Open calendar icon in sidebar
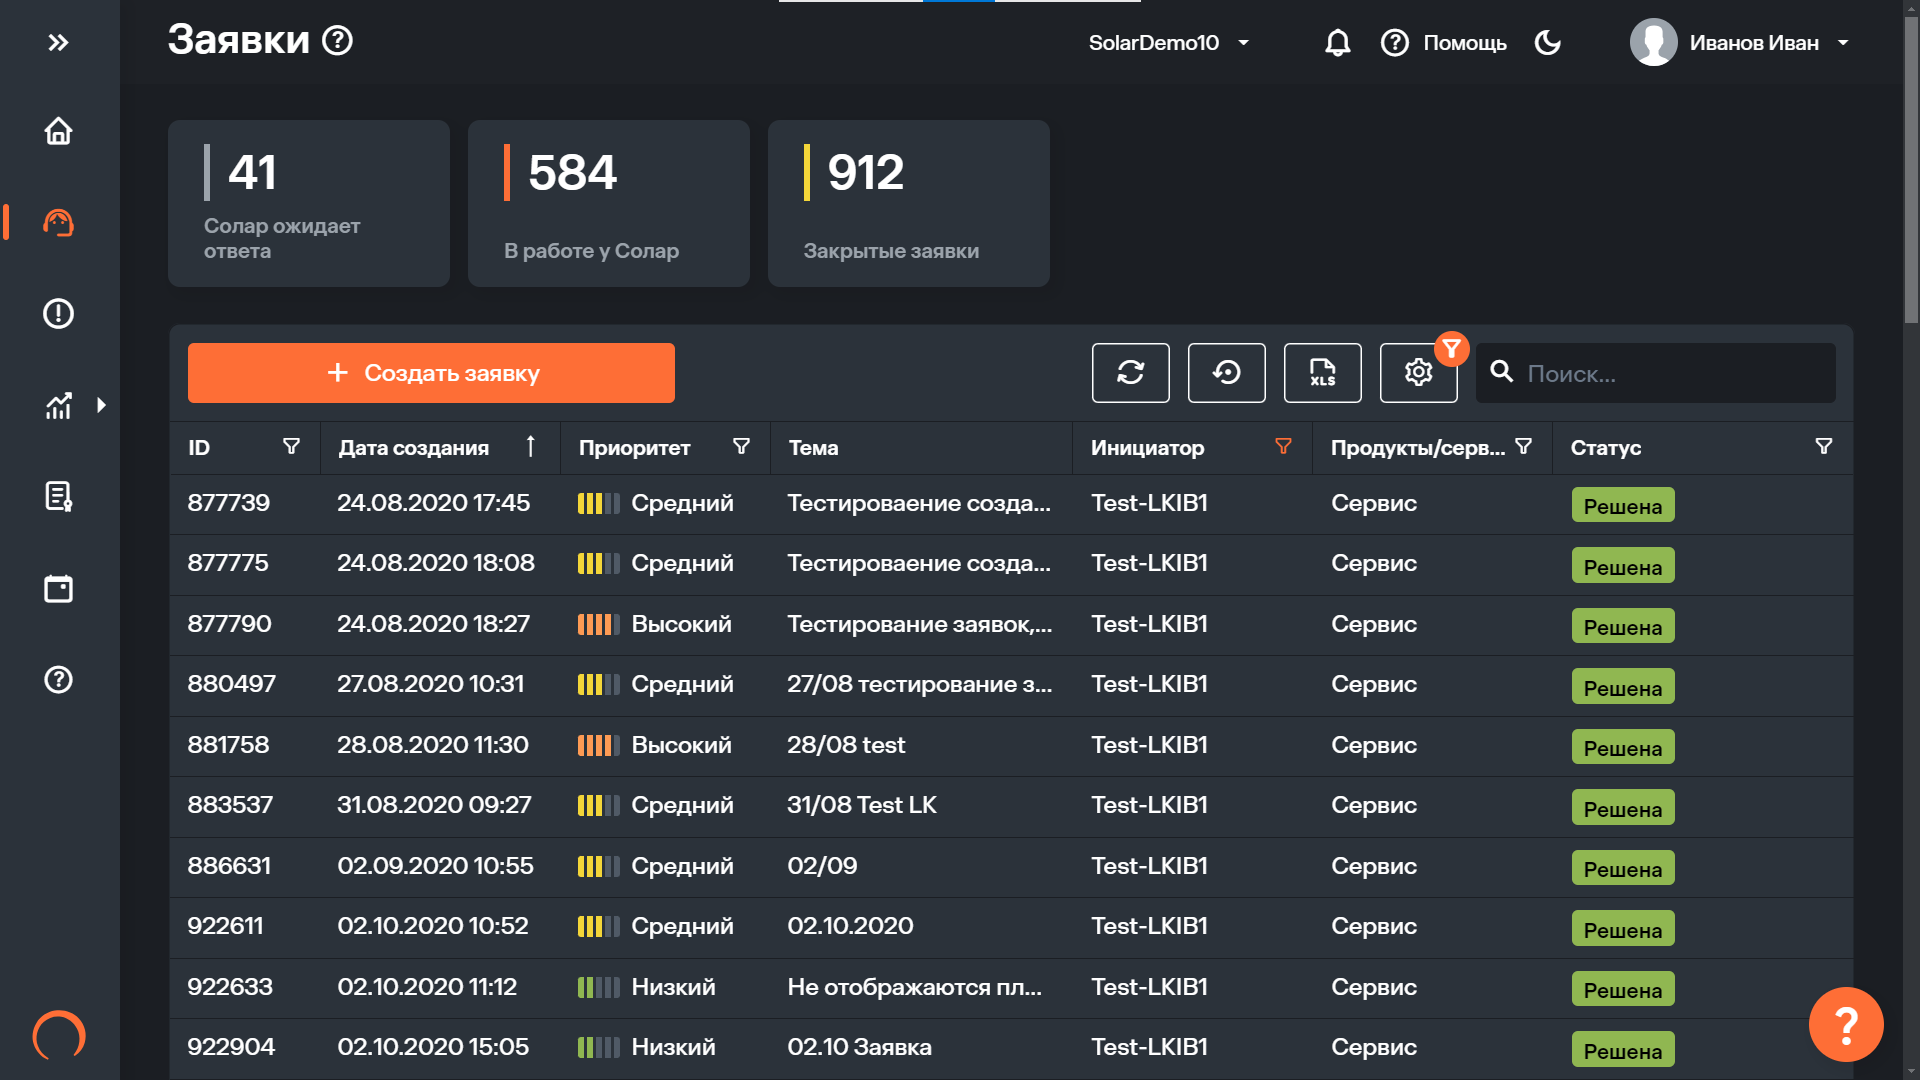1920x1080 pixels. pos(58,588)
